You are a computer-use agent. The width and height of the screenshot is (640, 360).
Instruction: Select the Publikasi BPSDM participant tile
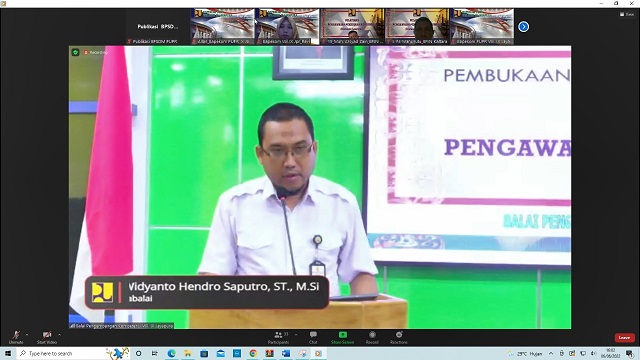(x=158, y=27)
